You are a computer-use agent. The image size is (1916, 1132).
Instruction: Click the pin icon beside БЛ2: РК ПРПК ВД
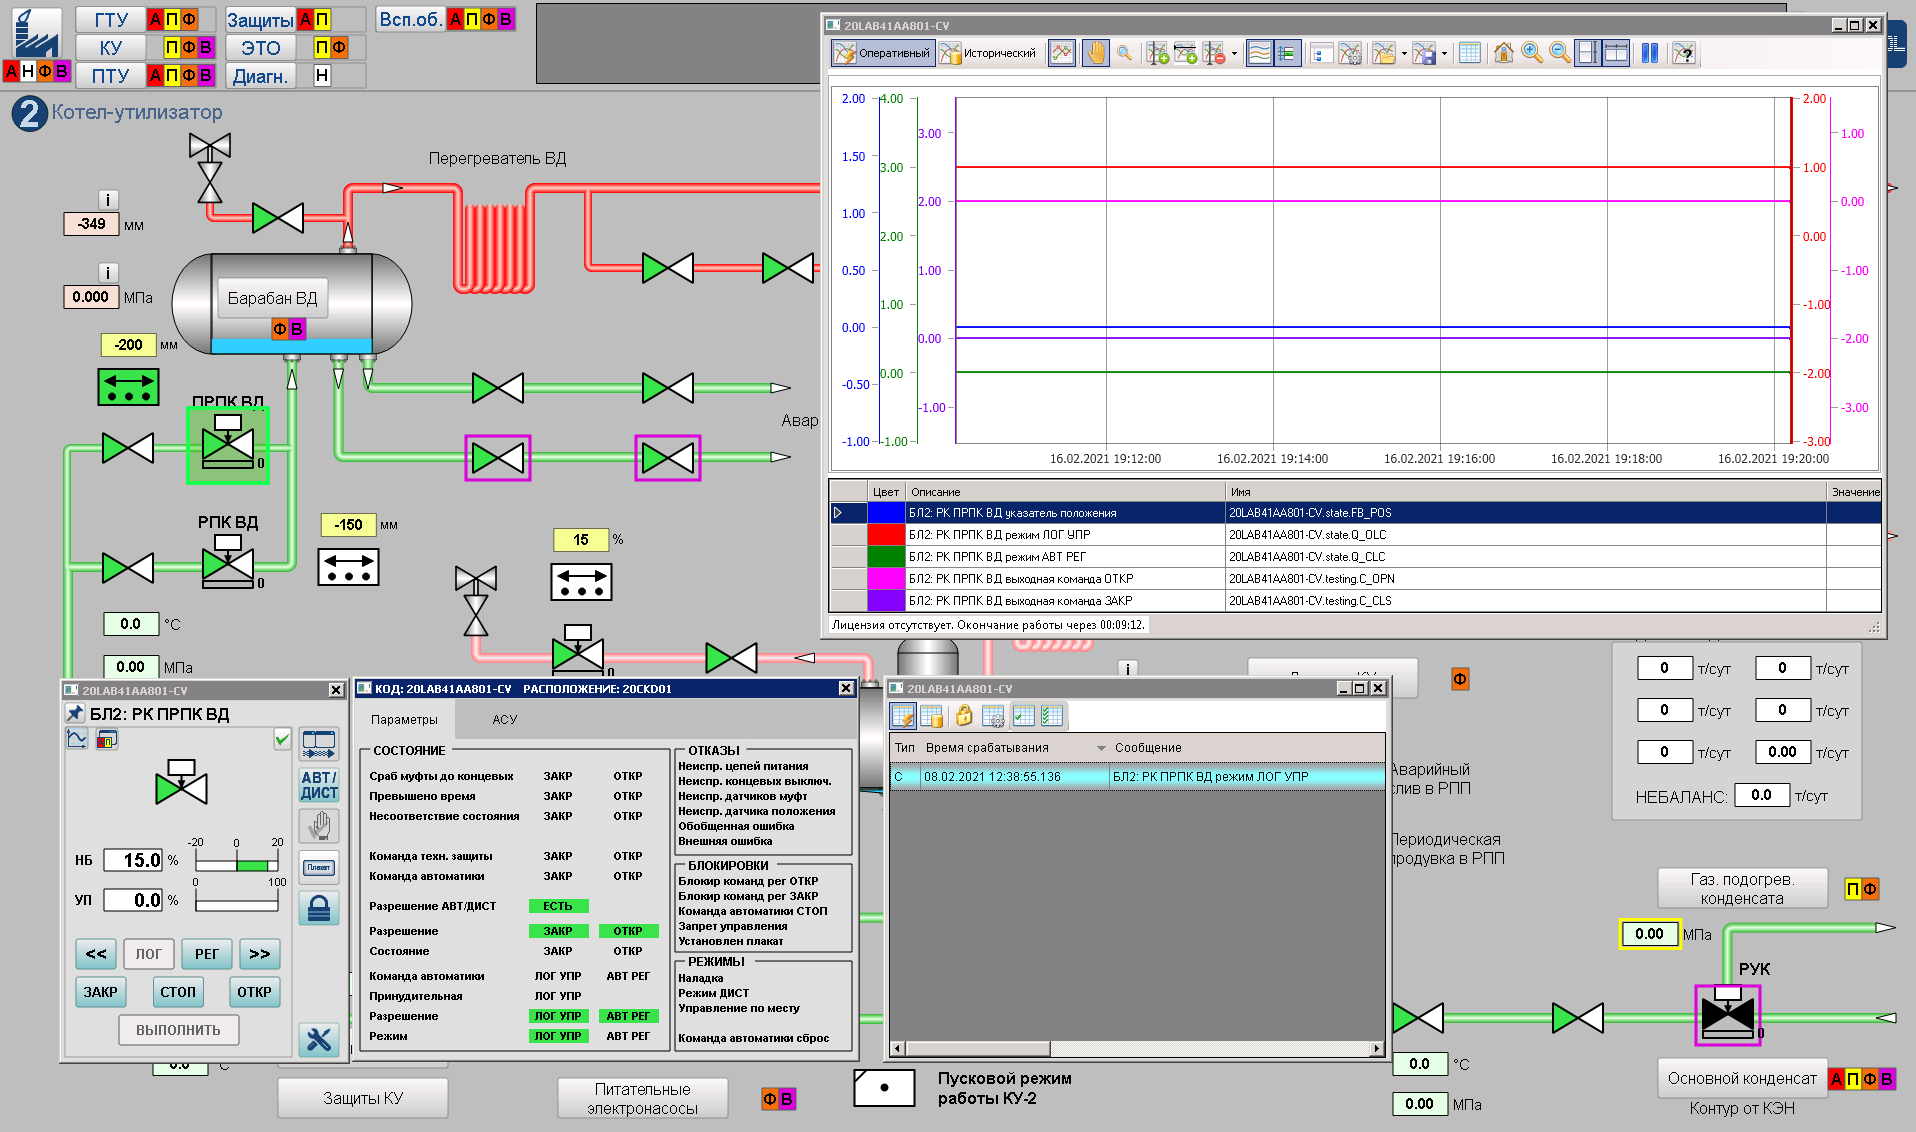pos(75,713)
